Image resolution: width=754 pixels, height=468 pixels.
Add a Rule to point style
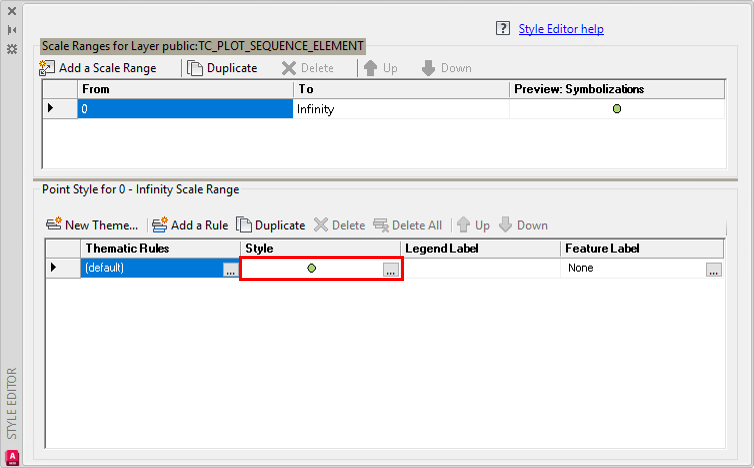(x=190, y=225)
